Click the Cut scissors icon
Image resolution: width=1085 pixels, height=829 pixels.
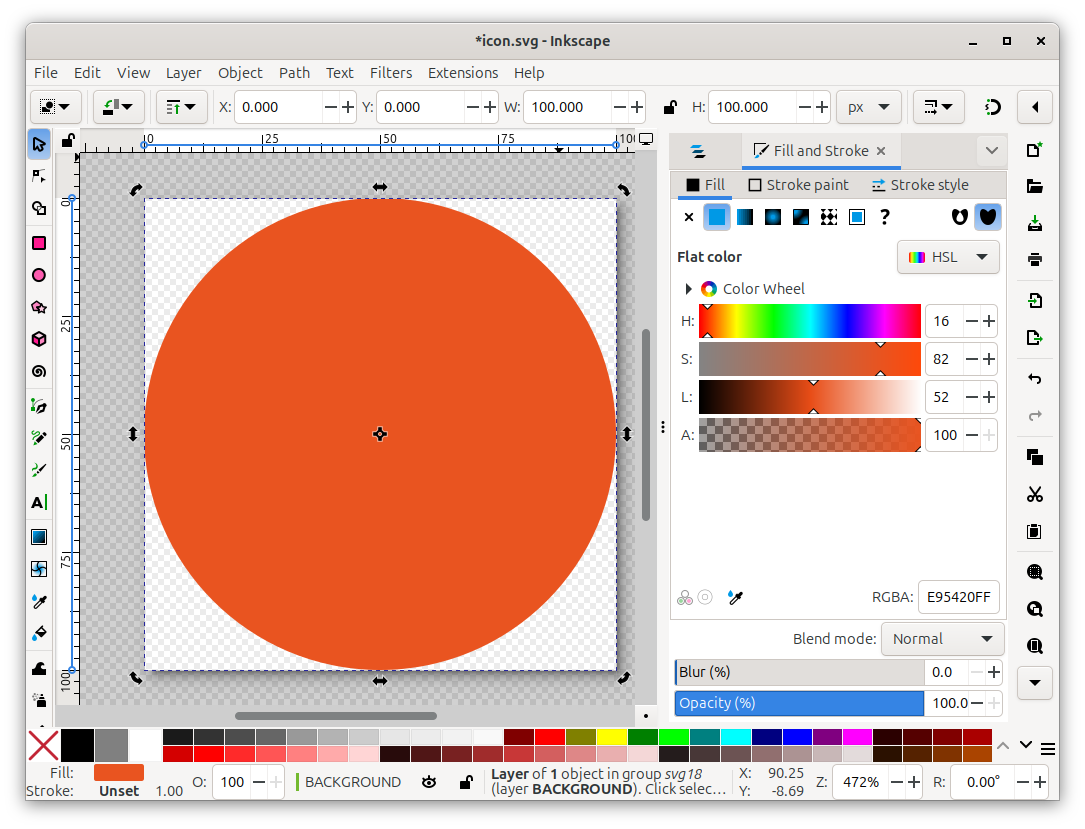[x=1034, y=494]
